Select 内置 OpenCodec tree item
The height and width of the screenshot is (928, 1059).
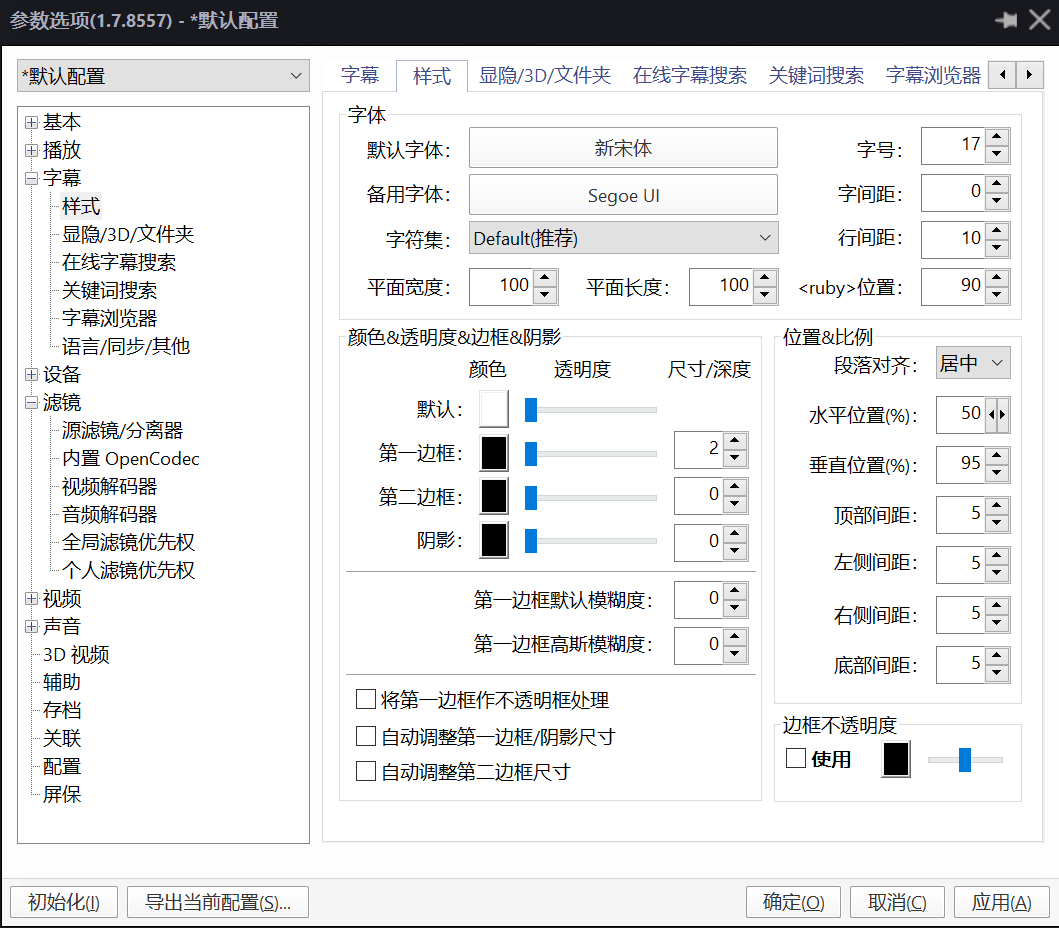pos(130,459)
